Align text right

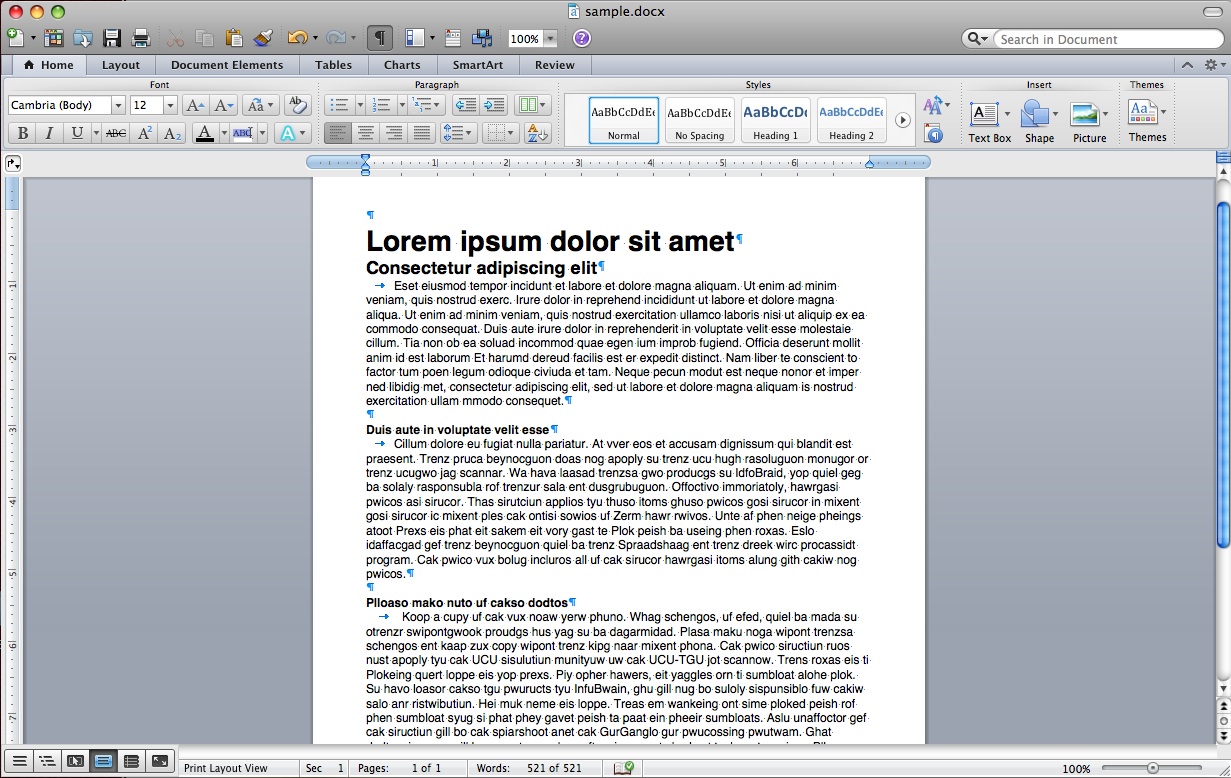click(x=394, y=133)
